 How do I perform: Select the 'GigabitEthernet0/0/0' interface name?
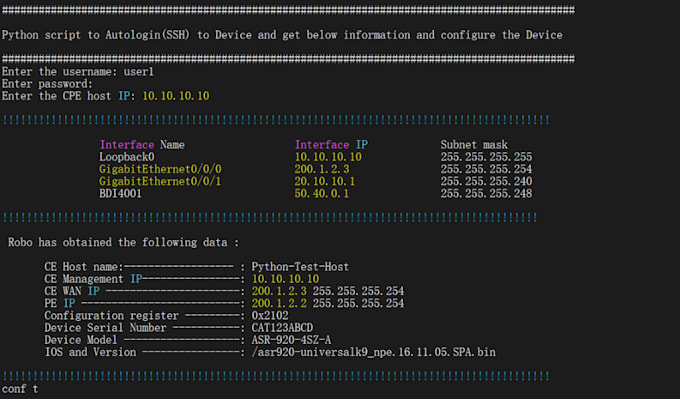pyautogui.click(x=160, y=169)
